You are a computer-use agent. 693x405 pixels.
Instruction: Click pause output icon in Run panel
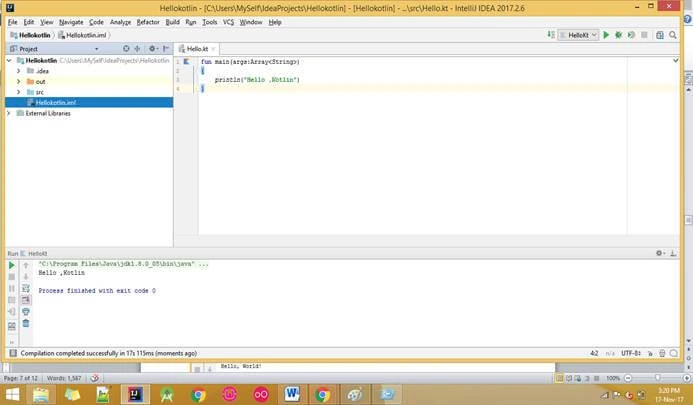tap(12, 288)
